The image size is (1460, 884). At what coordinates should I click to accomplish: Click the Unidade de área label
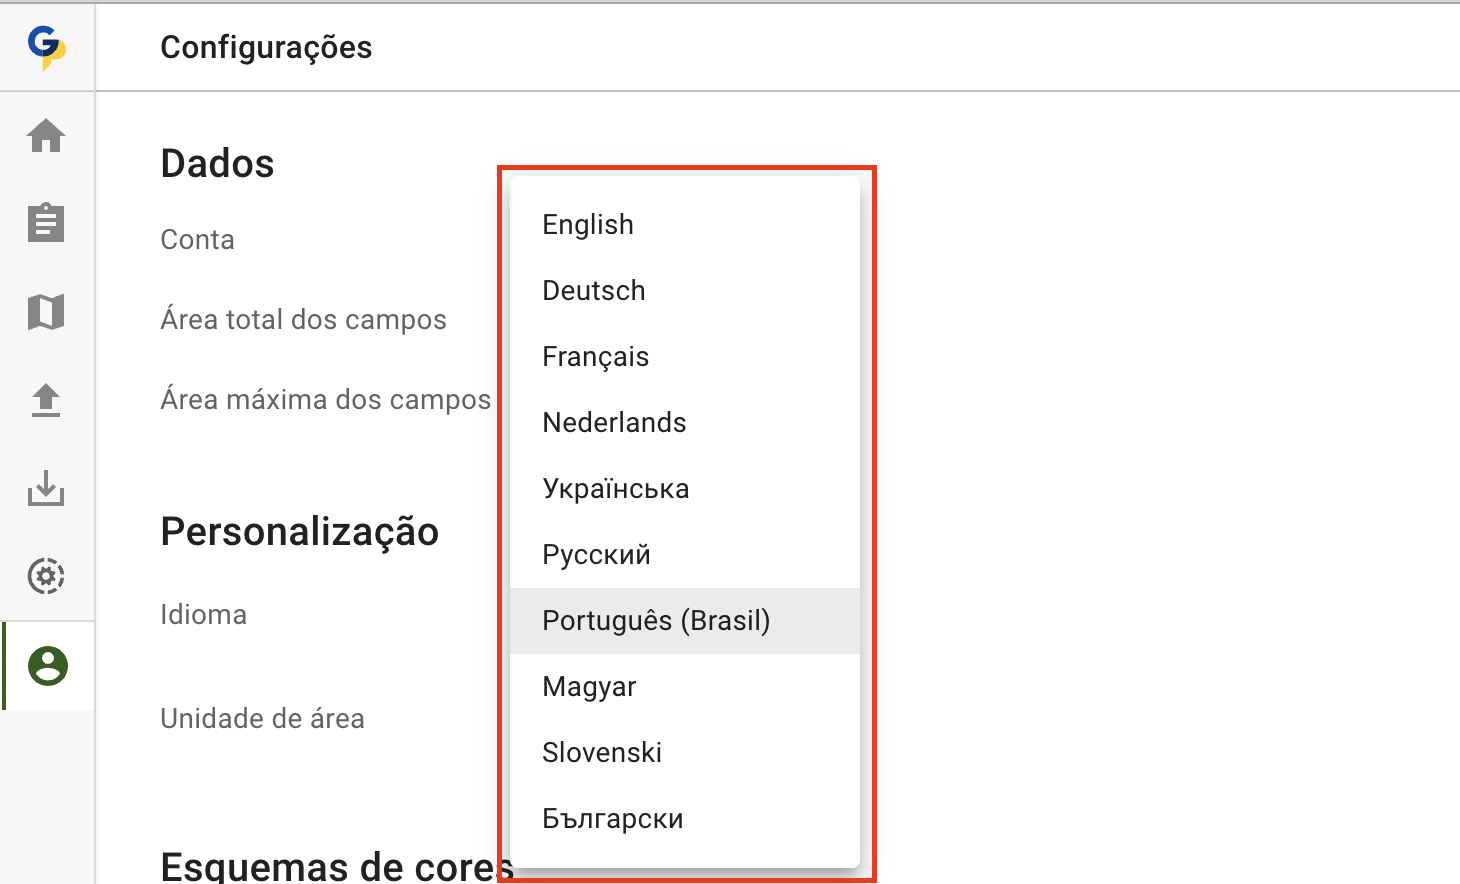(x=262, y=718)
